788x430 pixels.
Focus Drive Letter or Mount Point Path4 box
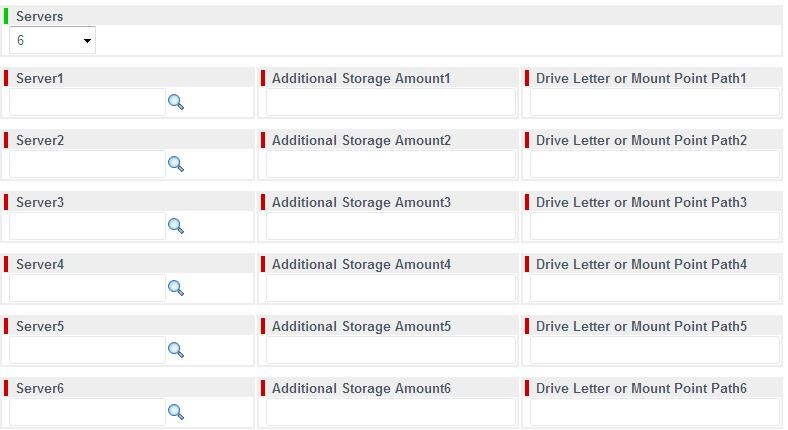[x=654, y=288]
